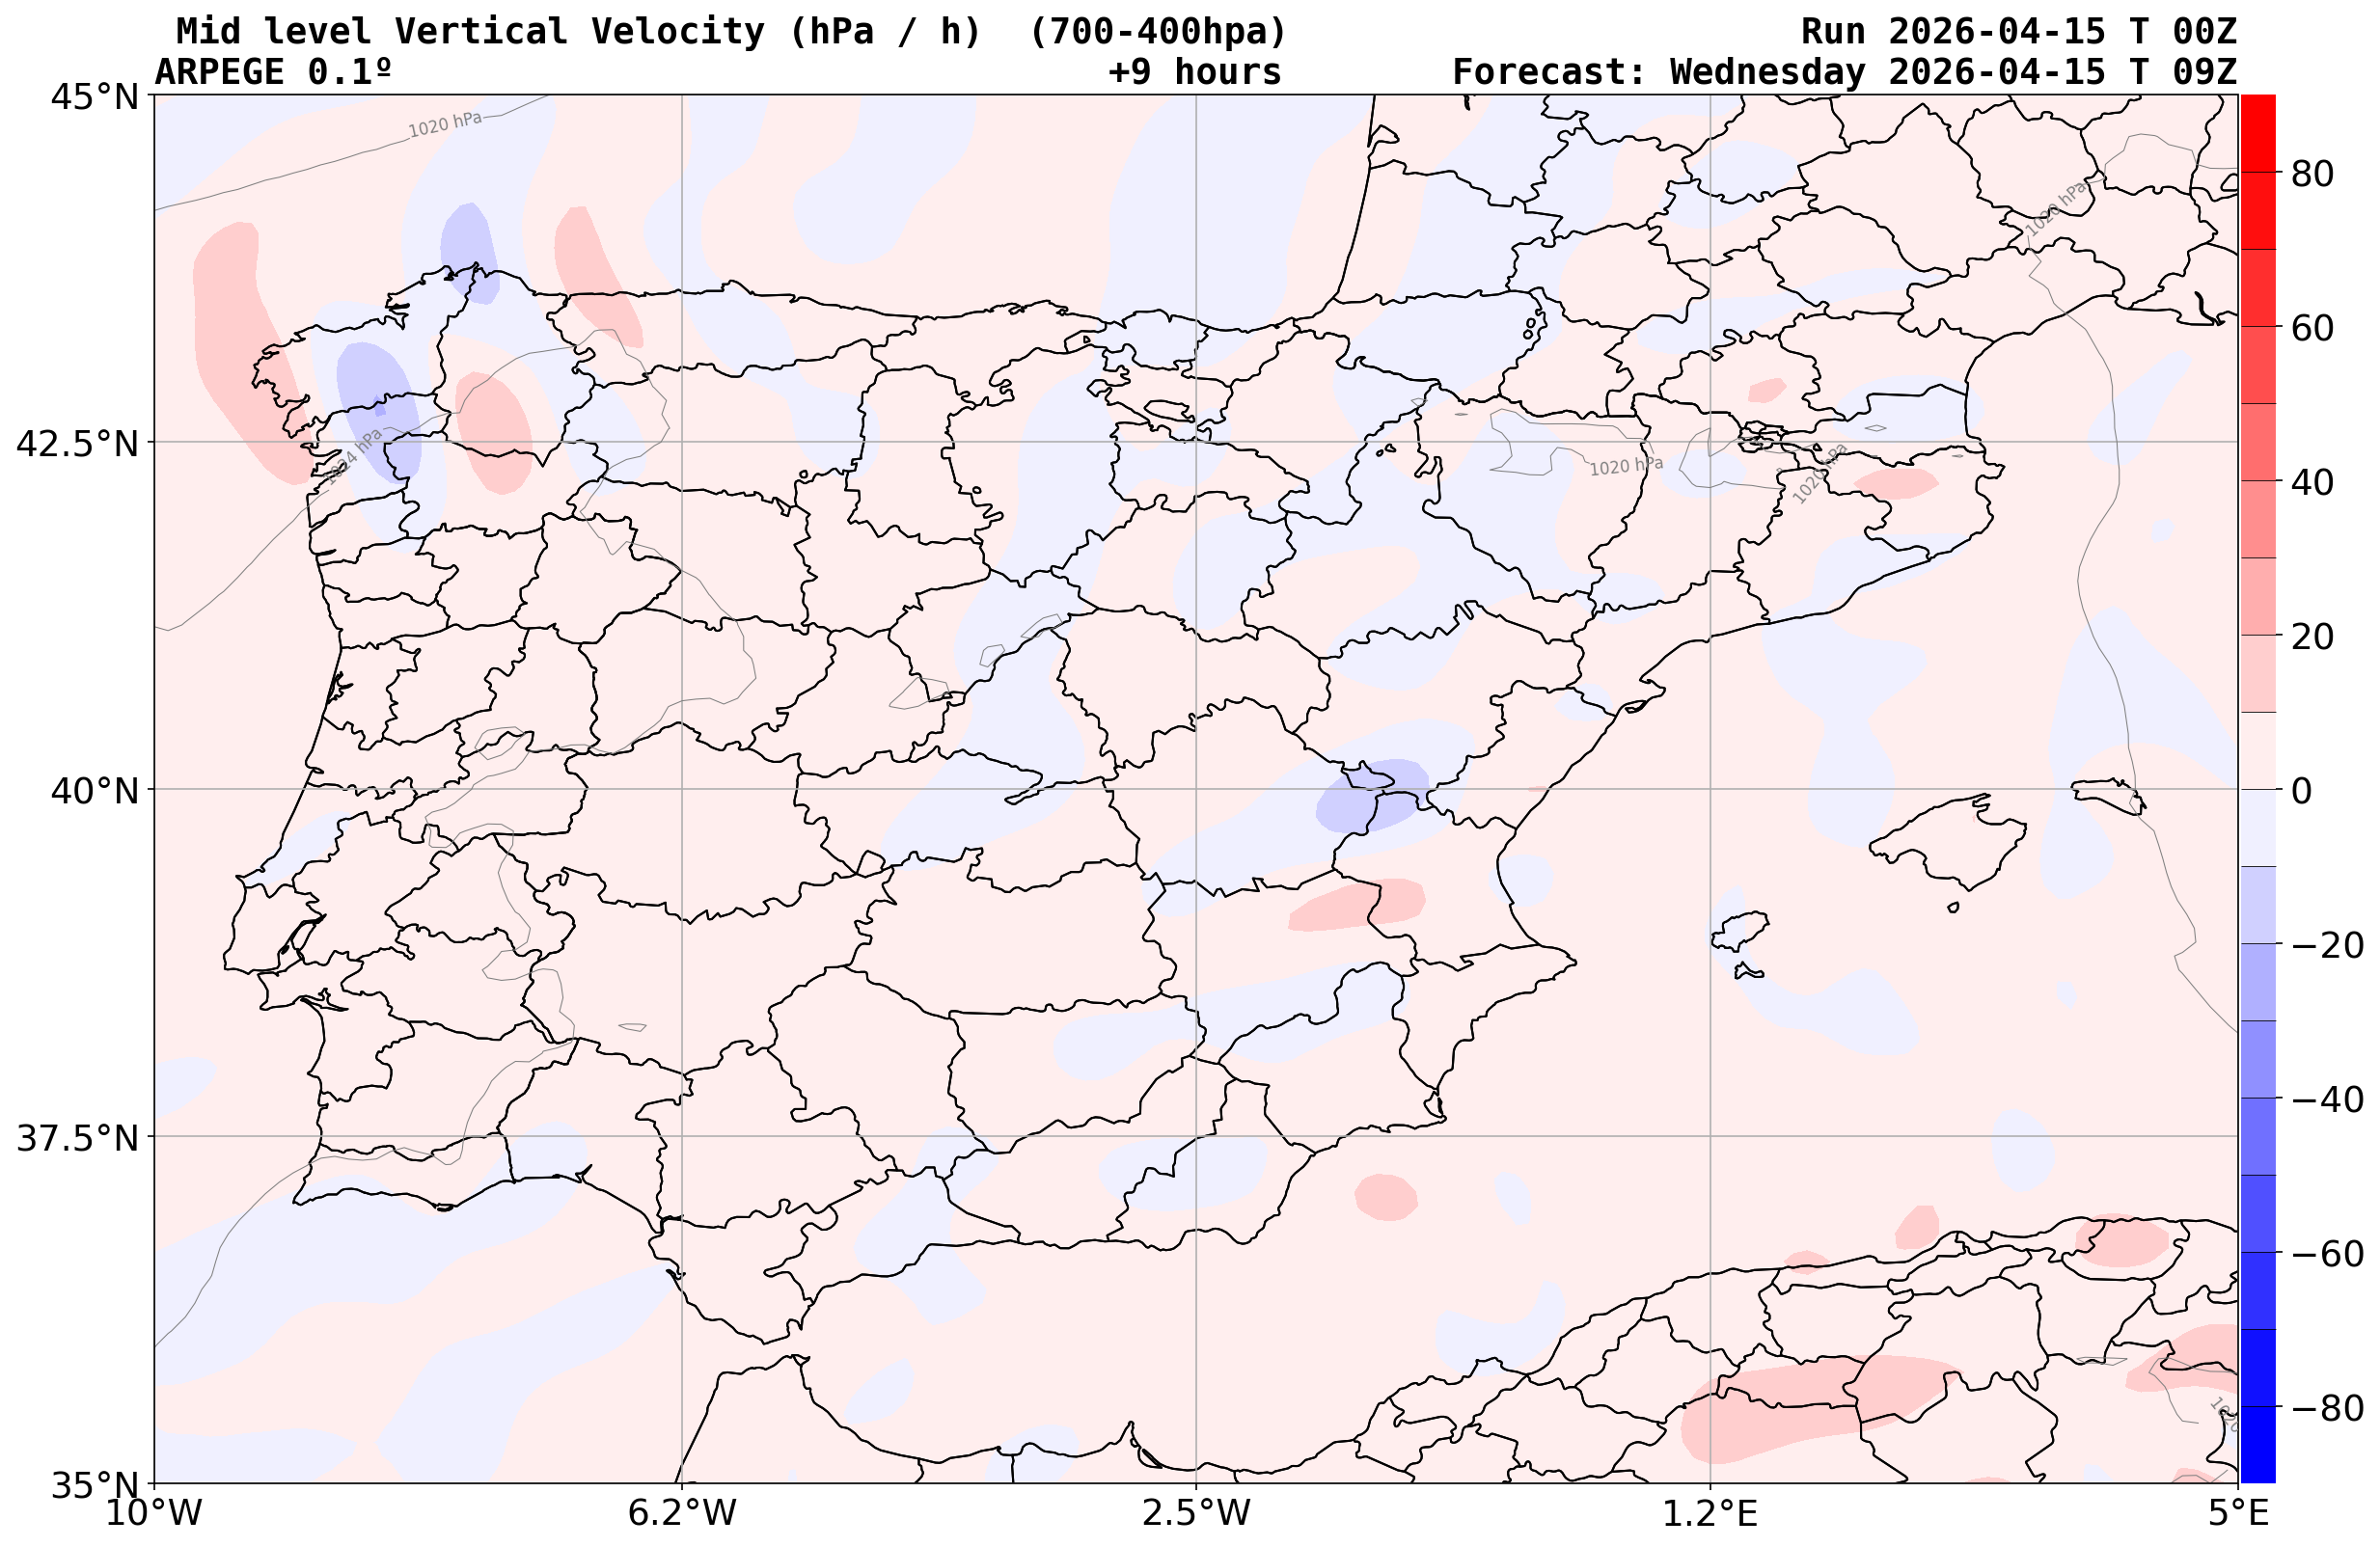This screenshot has width=2380, height=1547.
Task: Click the 'Run 2026-04-15 T 00Z' label
Action: pyautogui.click(x=2018, y=32)
